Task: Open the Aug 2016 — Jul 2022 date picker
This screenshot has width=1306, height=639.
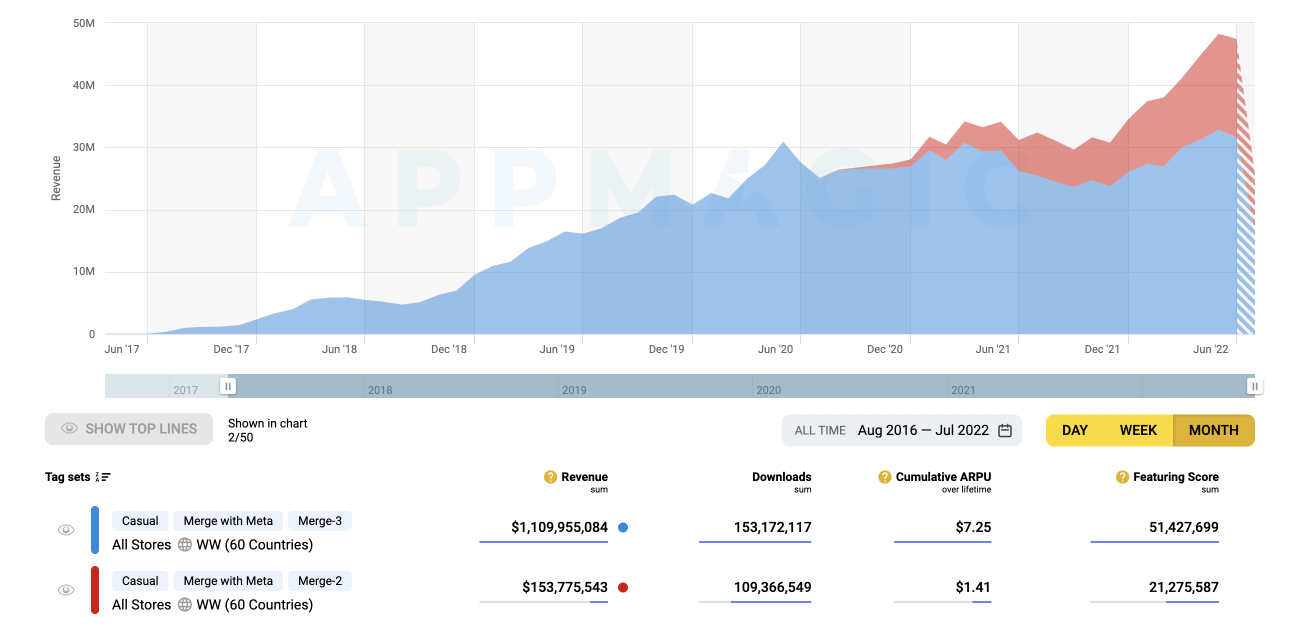Action: 922,431
